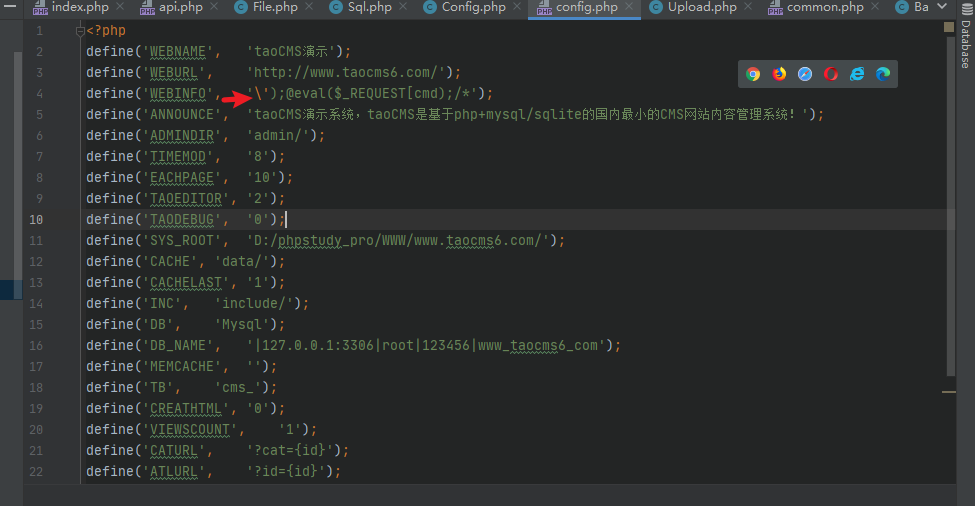
Task: Click the inspection status indicator square
Action: point(948,27)
